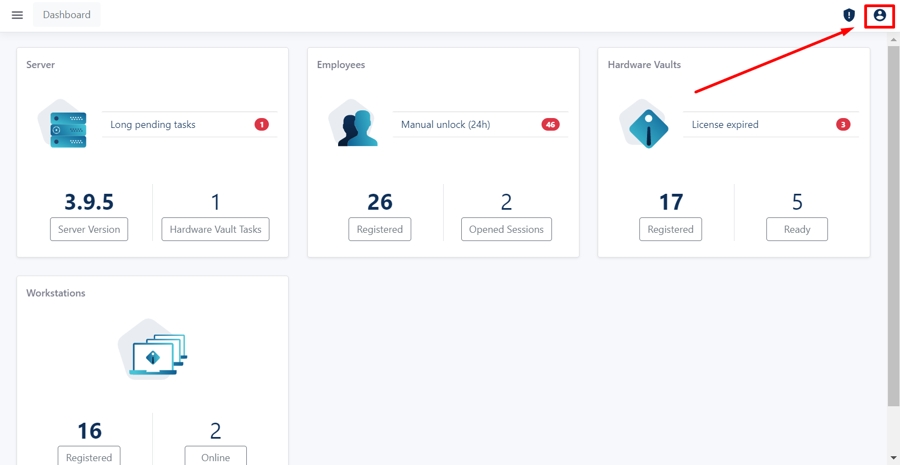Open Hardware Vault Tasks
Screen dimensions: 900x465
click(215, 229)
